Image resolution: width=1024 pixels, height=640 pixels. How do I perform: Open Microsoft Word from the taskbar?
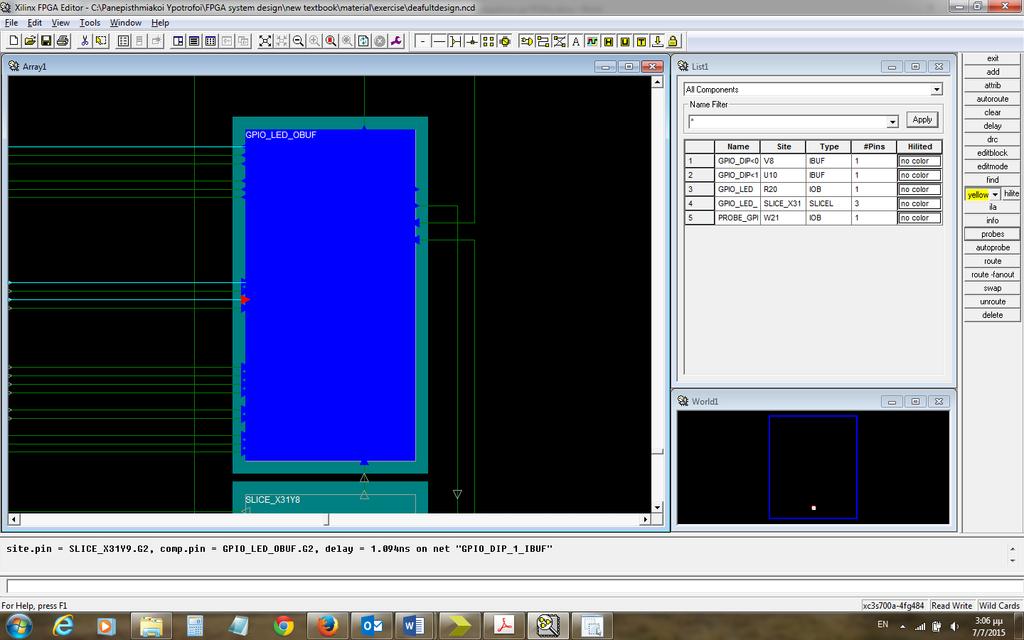tap(413, 626)
